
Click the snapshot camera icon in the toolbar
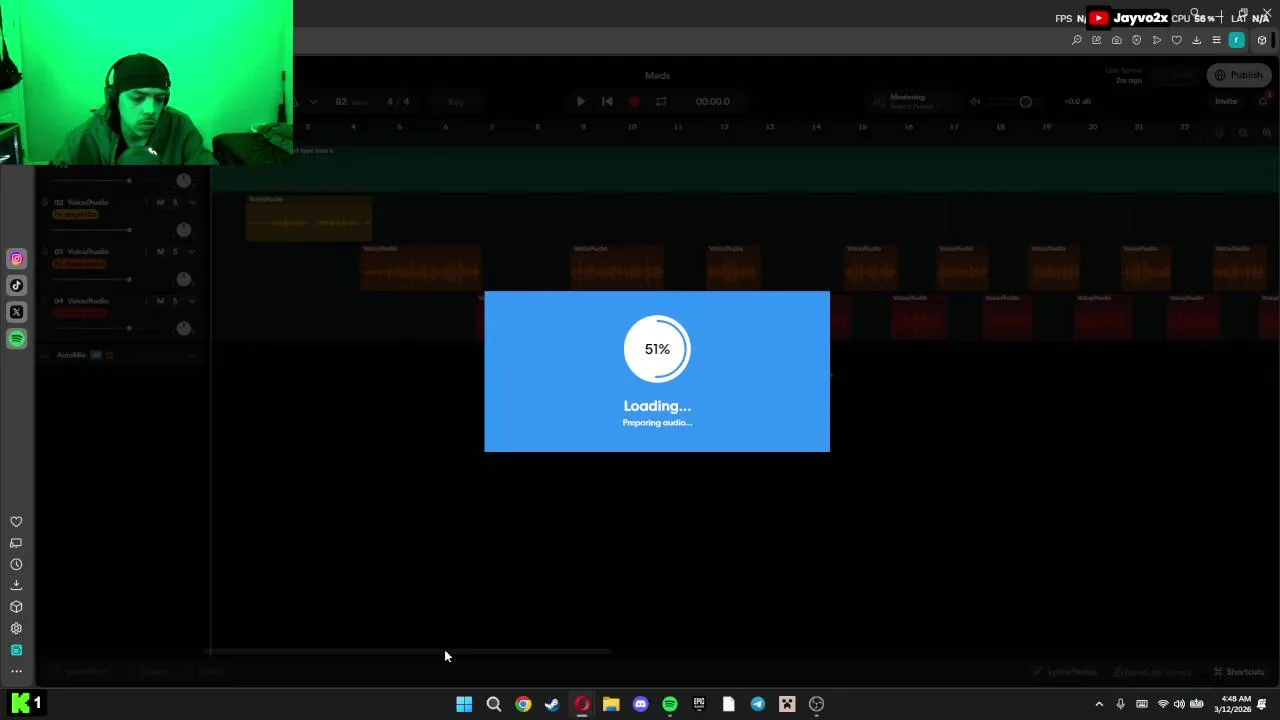point(1117,40)
